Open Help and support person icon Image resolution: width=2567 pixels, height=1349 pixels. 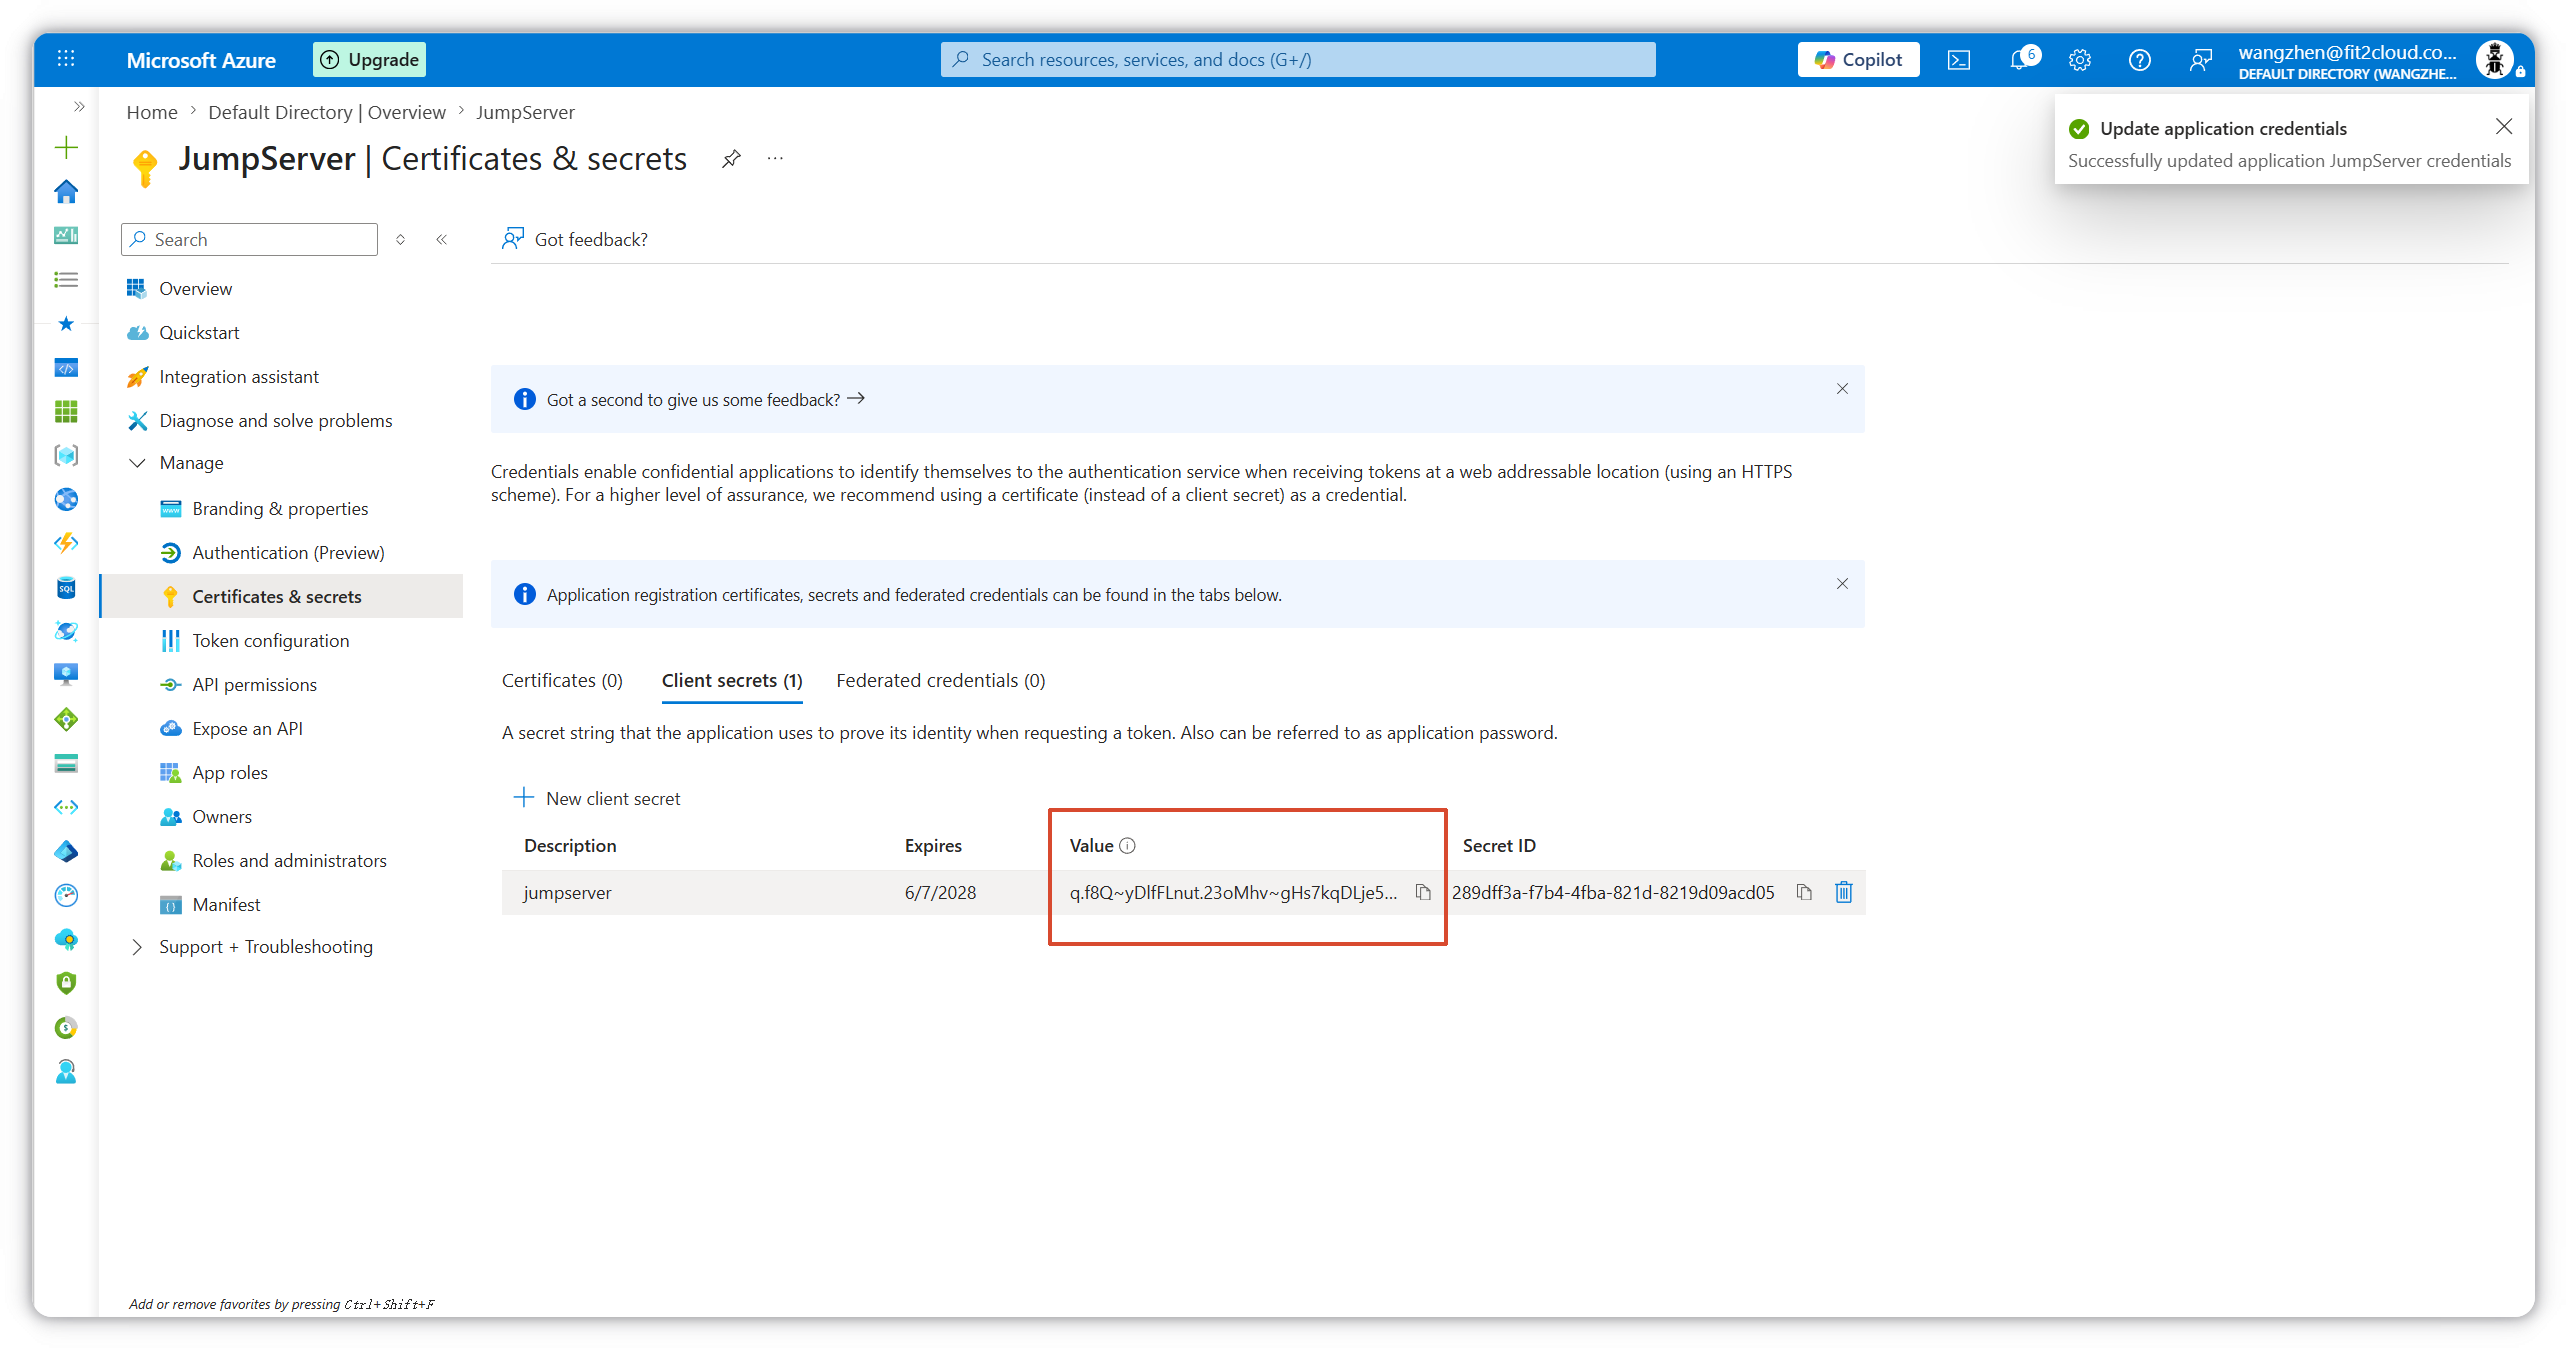66,1071
